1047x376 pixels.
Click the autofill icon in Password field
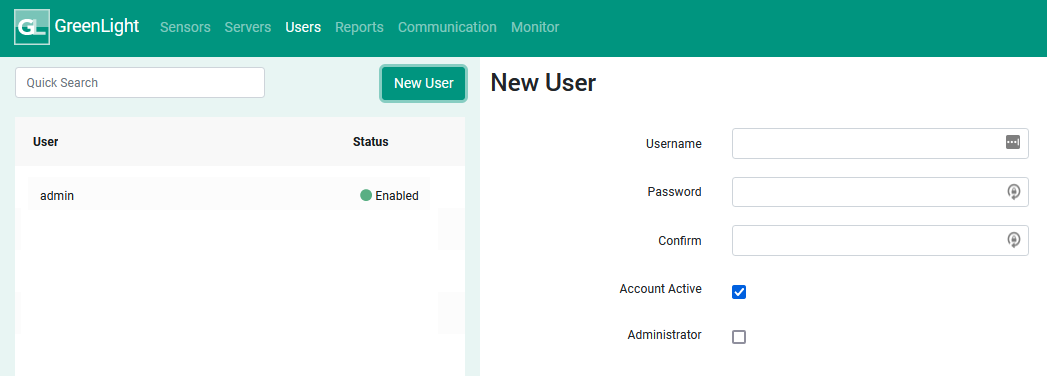click(1014, 192)
